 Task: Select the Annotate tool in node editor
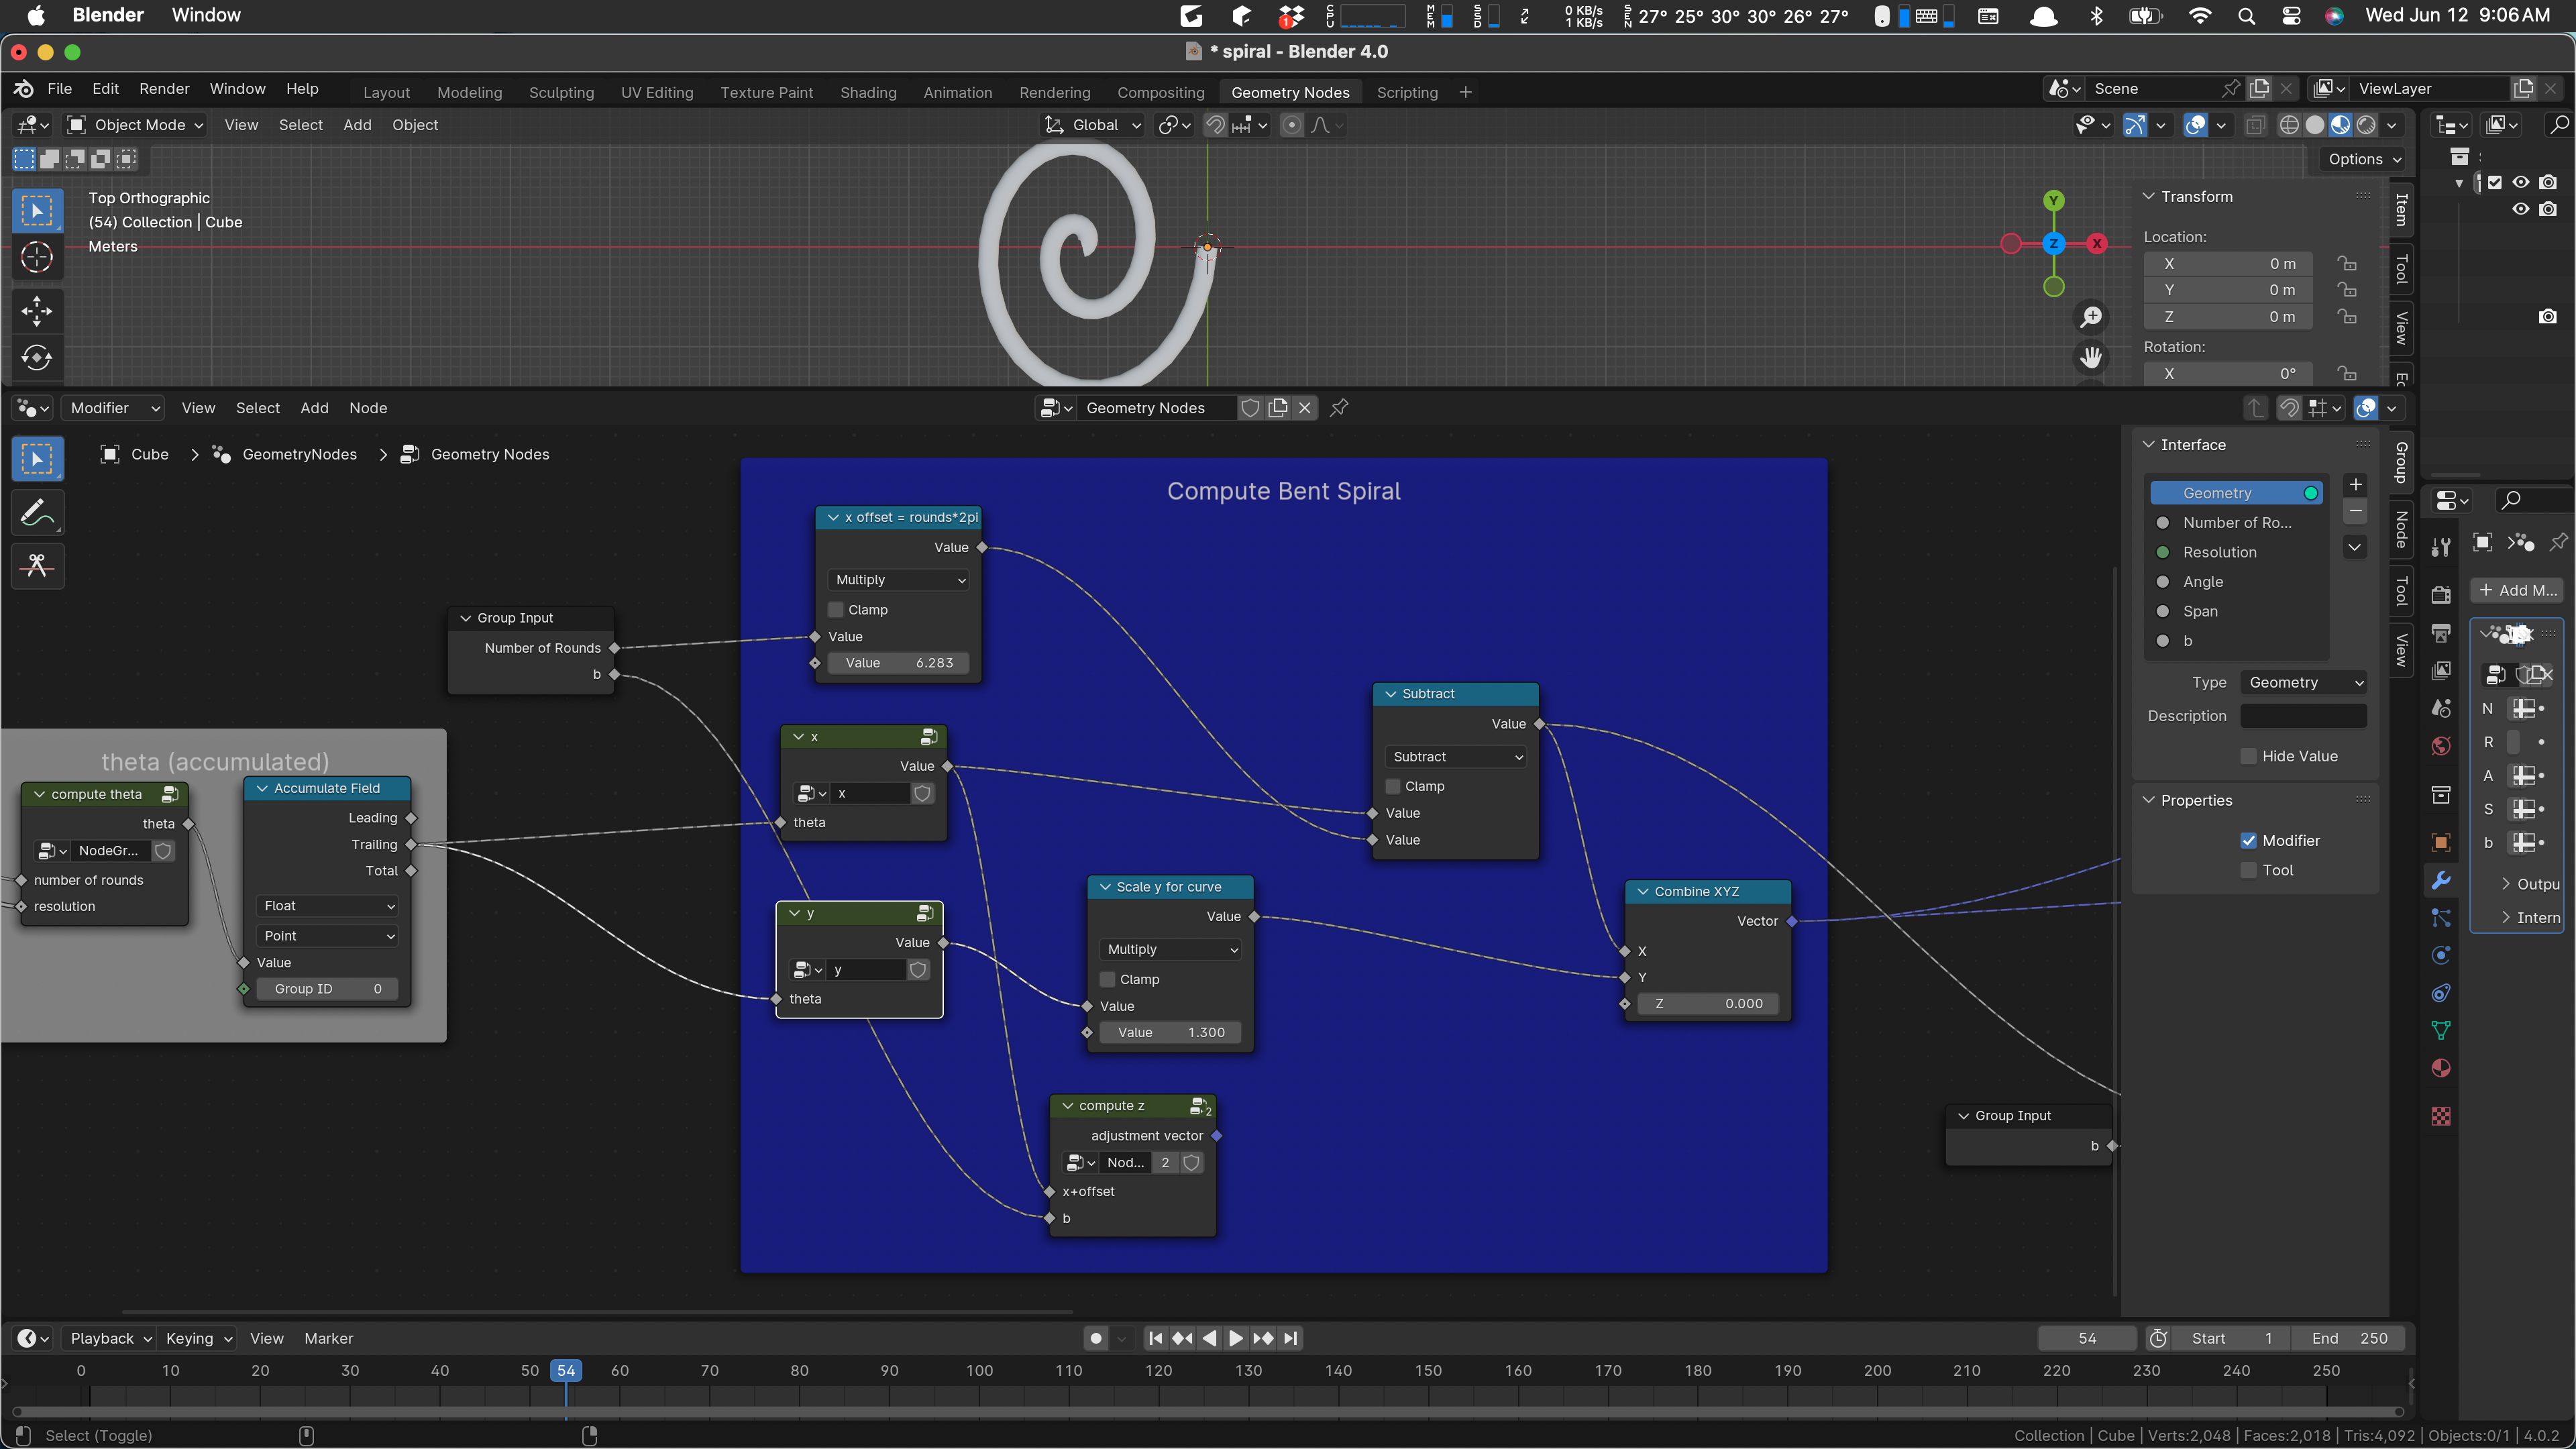[37, 514]
